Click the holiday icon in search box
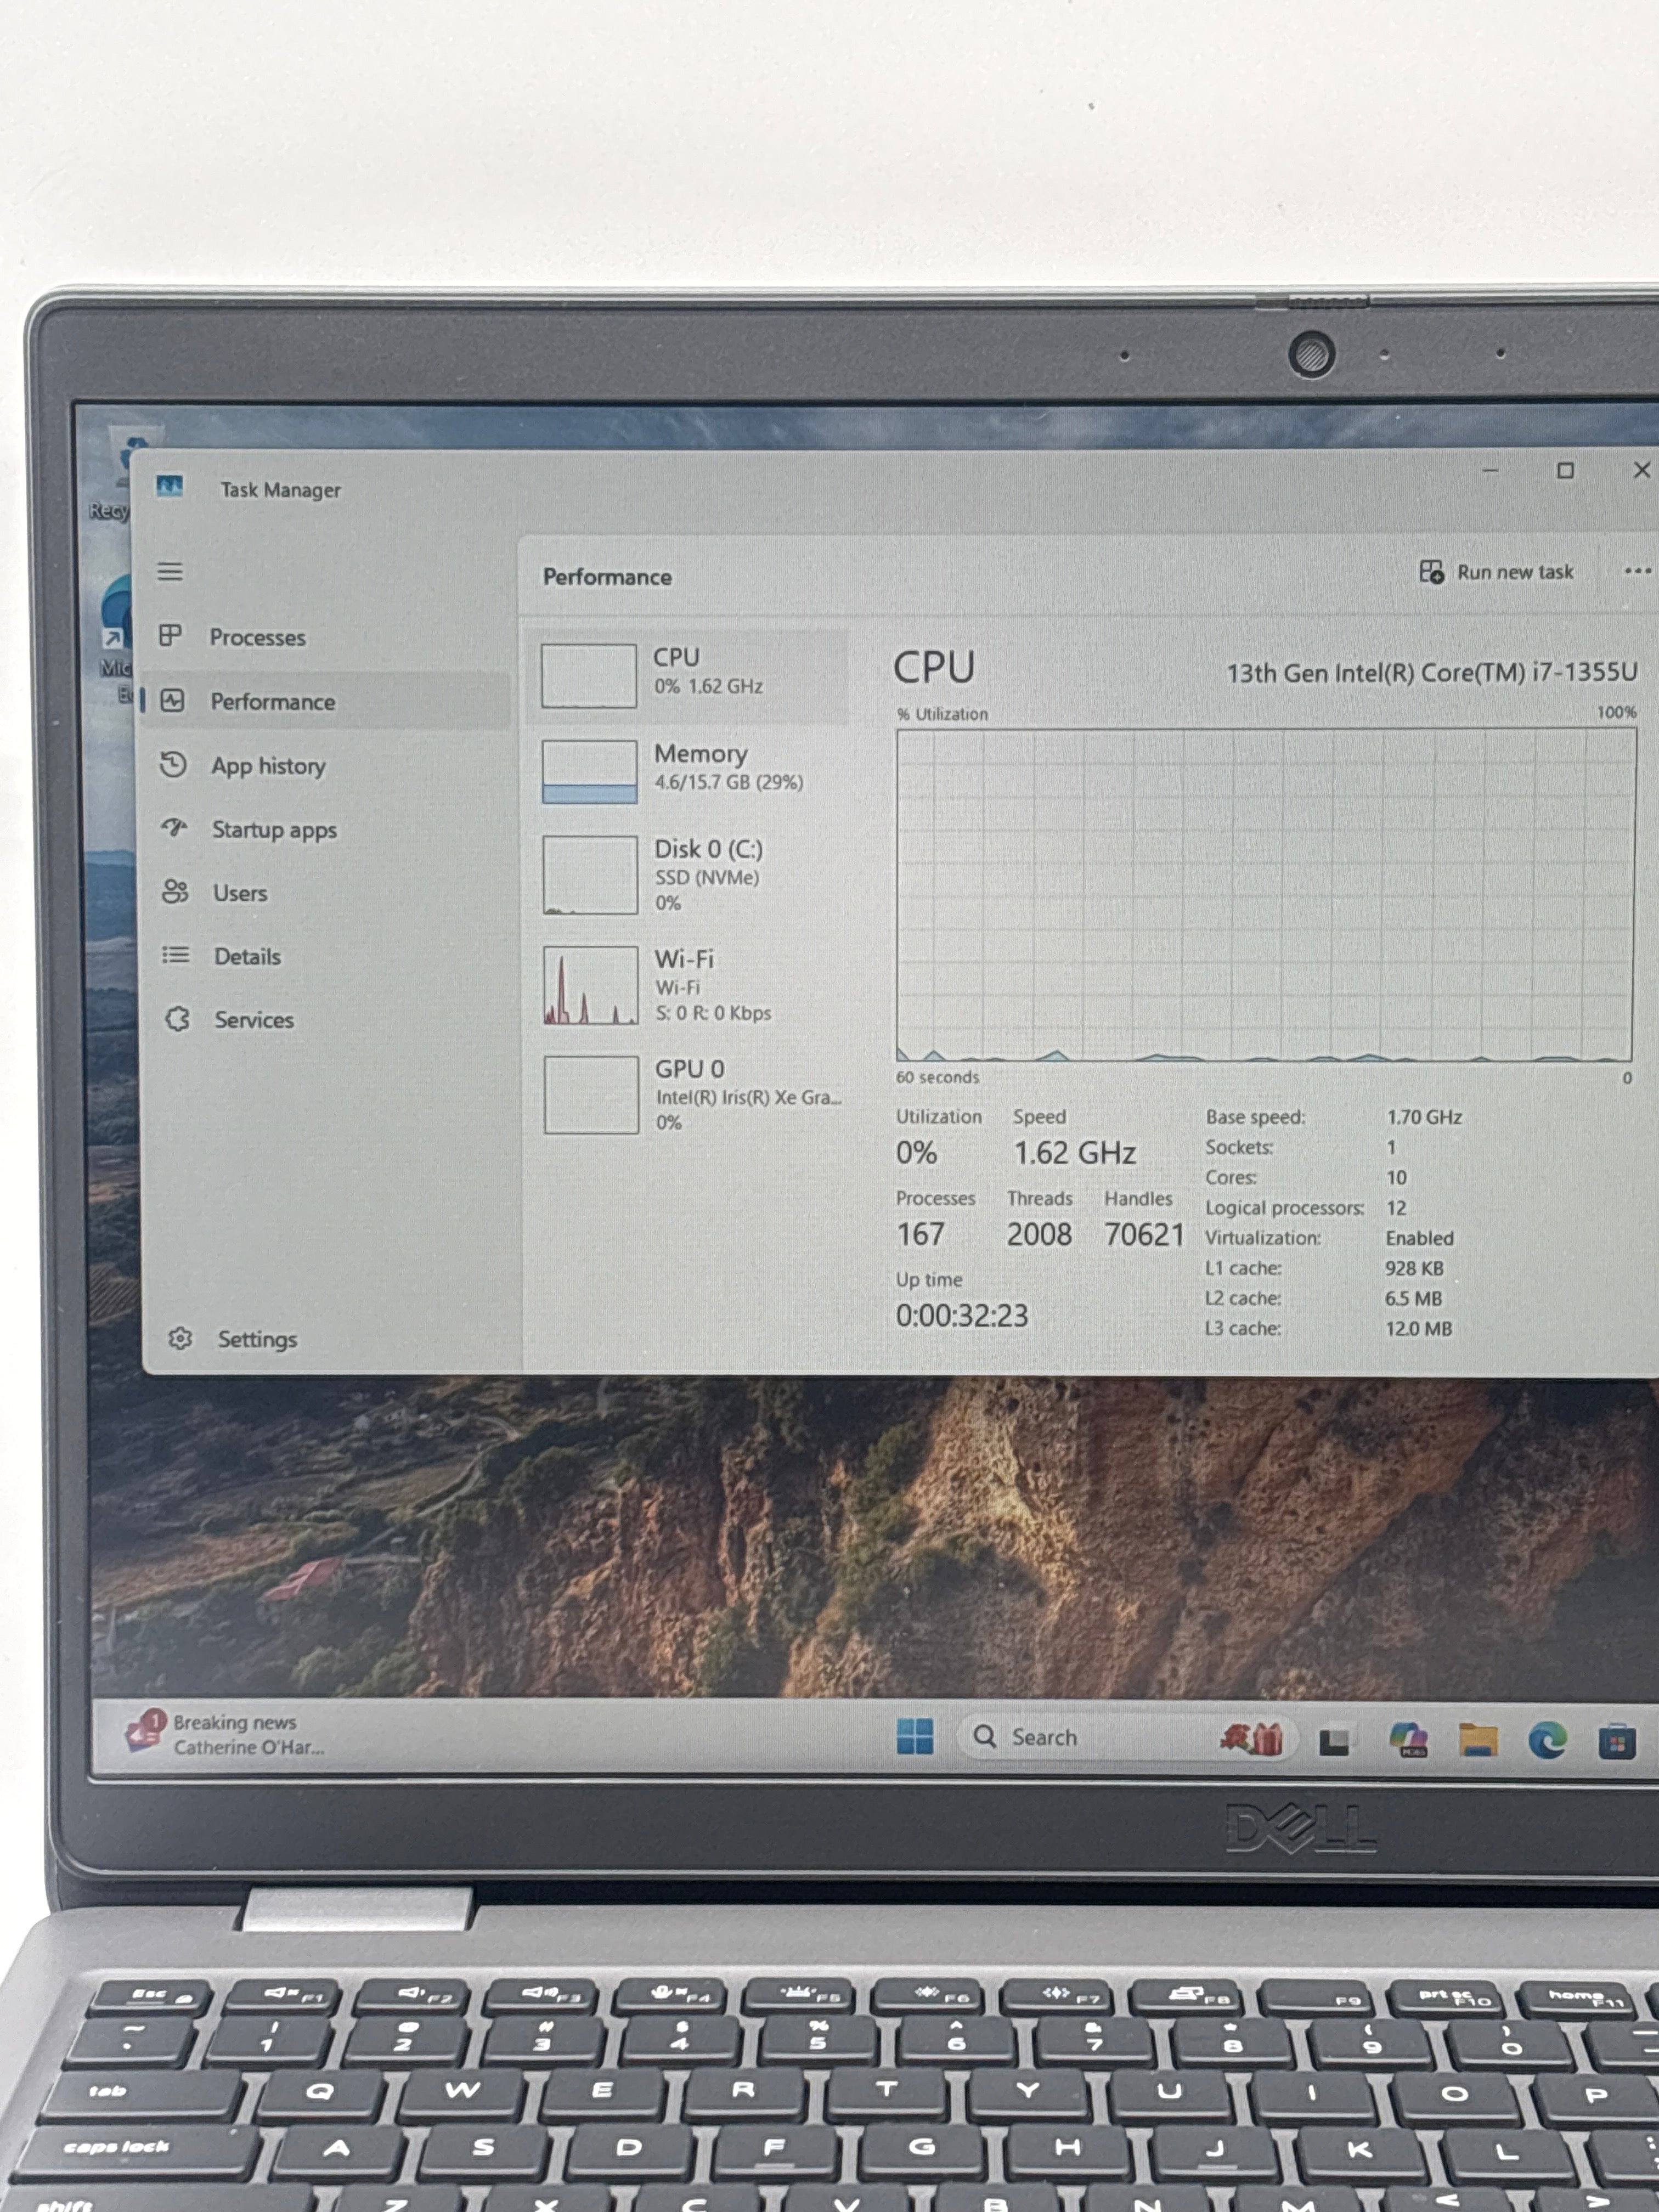 [x=1251, y=1739]
